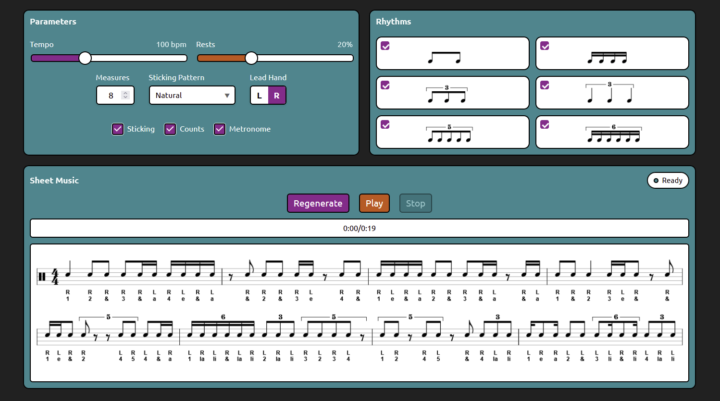Click the sextuplet notation icon

point(613,133)
